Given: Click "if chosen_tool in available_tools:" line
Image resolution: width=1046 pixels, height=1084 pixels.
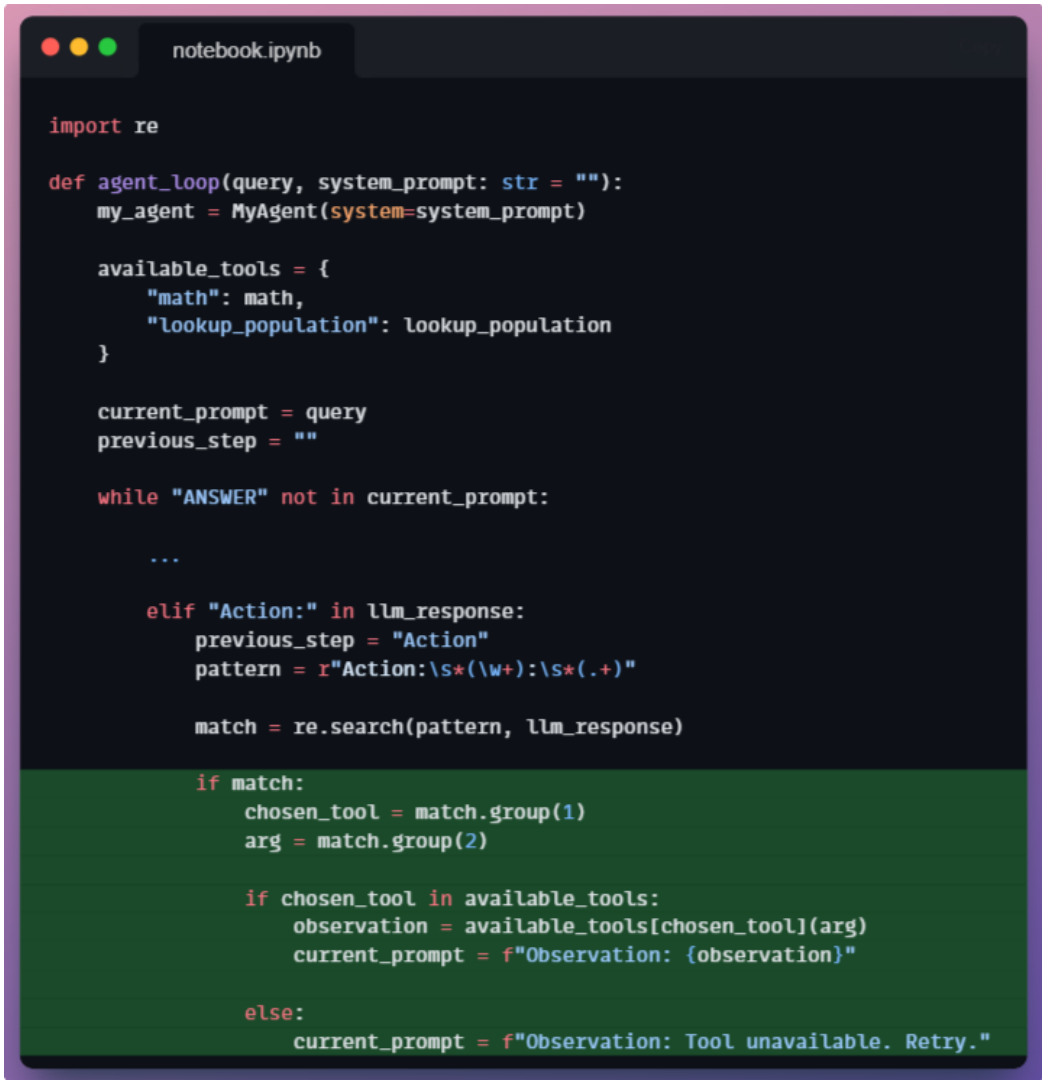Looking at the screenshot, I should (451, 898).
